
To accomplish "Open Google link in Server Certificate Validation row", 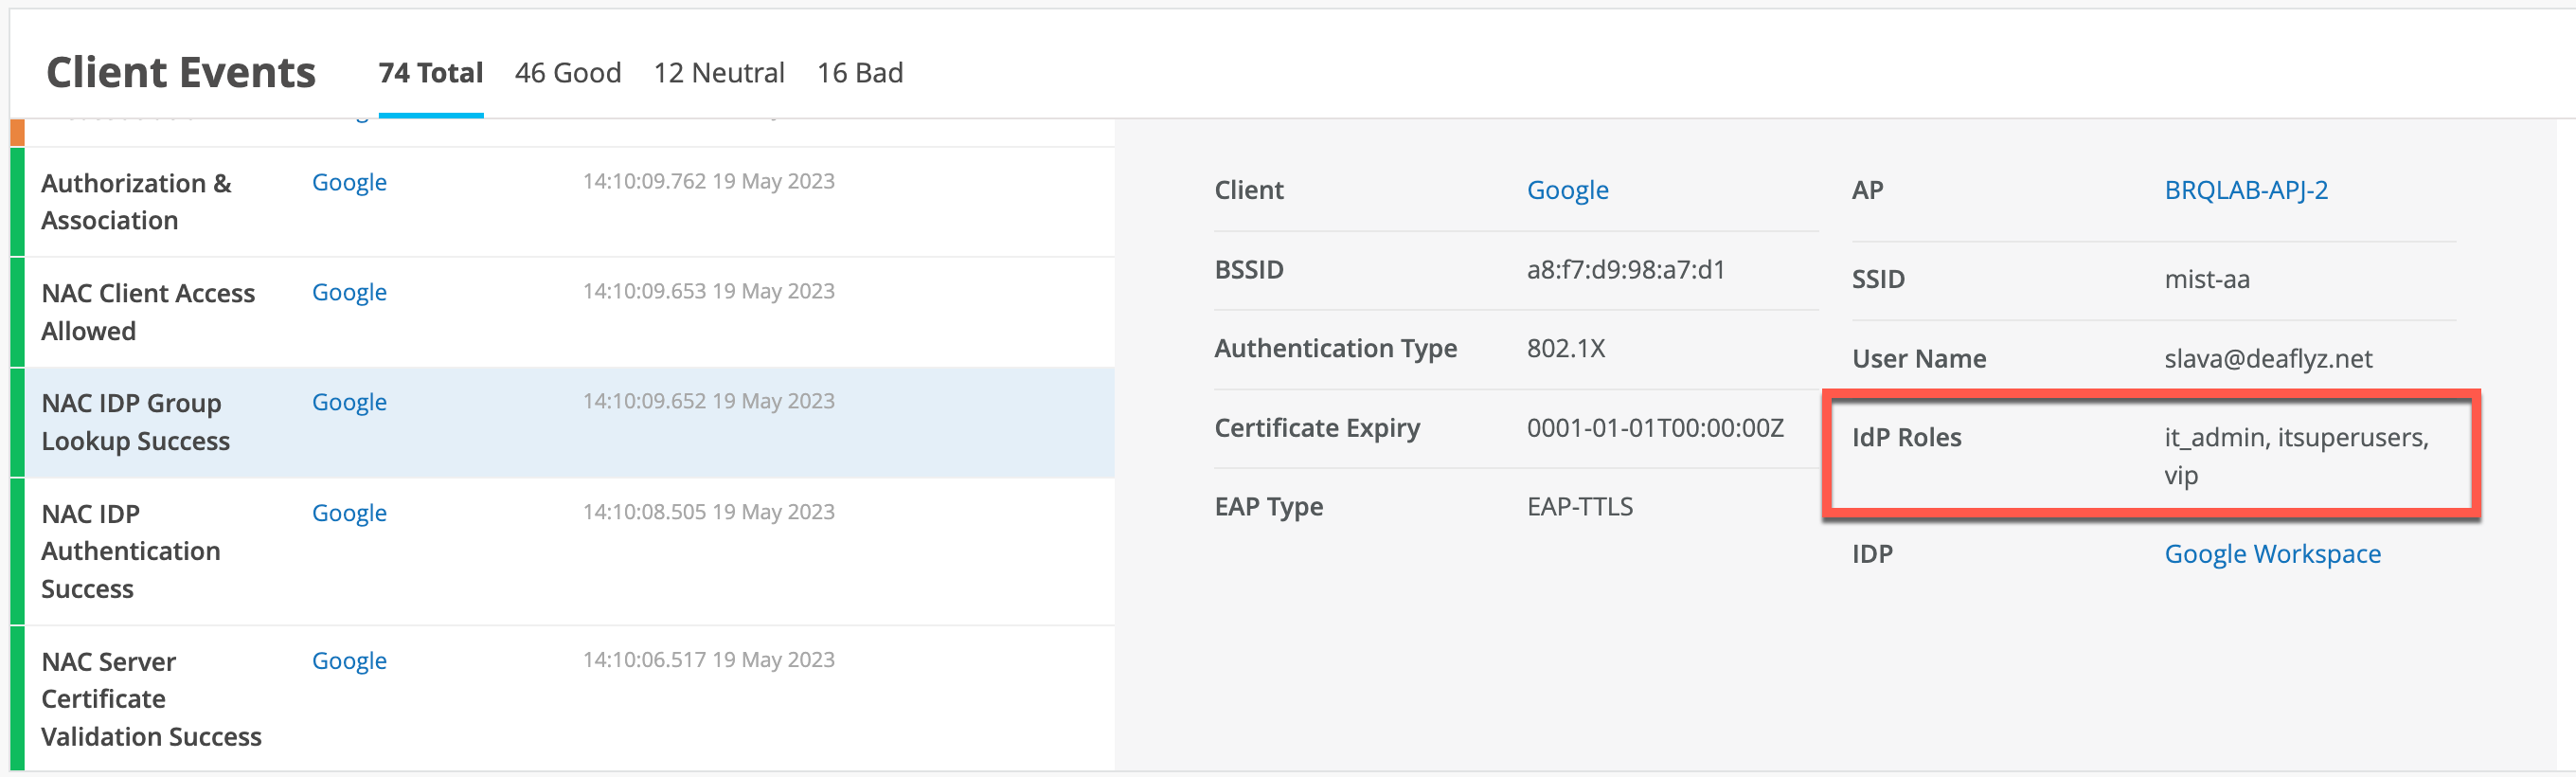I will click(x=349, y=661).
